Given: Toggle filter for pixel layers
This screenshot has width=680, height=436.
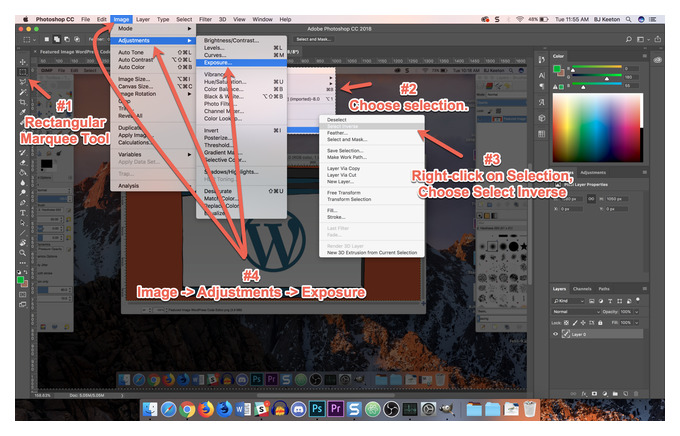Looking at the screenshot, I should [x=592, y=301].
